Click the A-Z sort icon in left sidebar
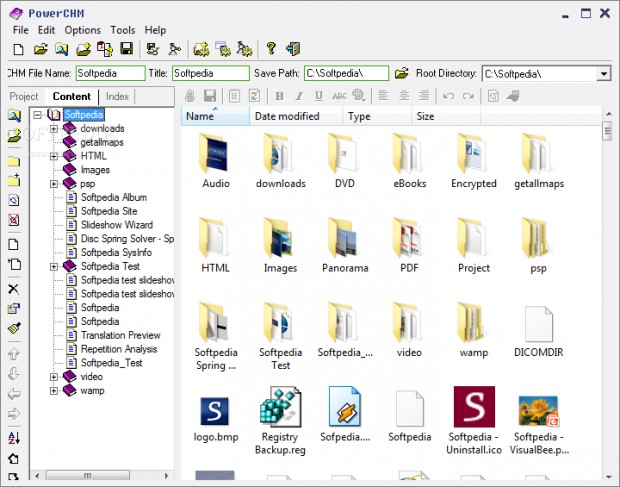620x487 pixels. (13, 438)
